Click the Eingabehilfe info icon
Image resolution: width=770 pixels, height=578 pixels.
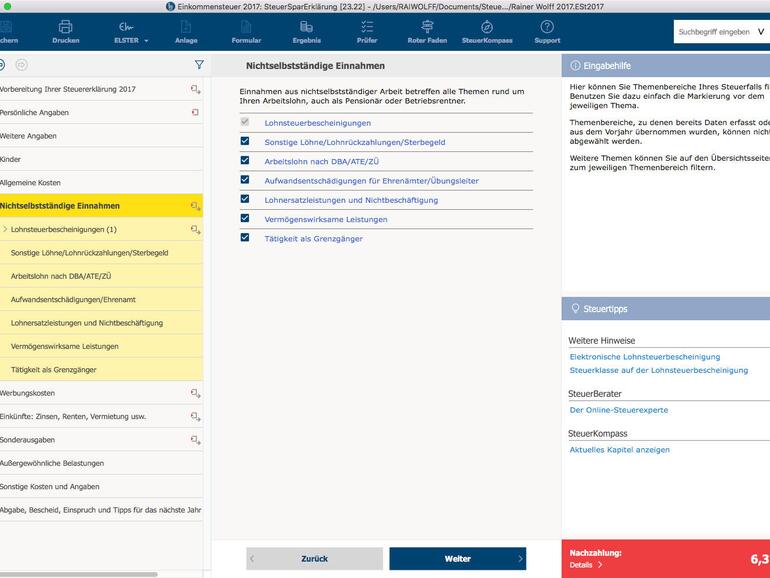coord(575,65)
